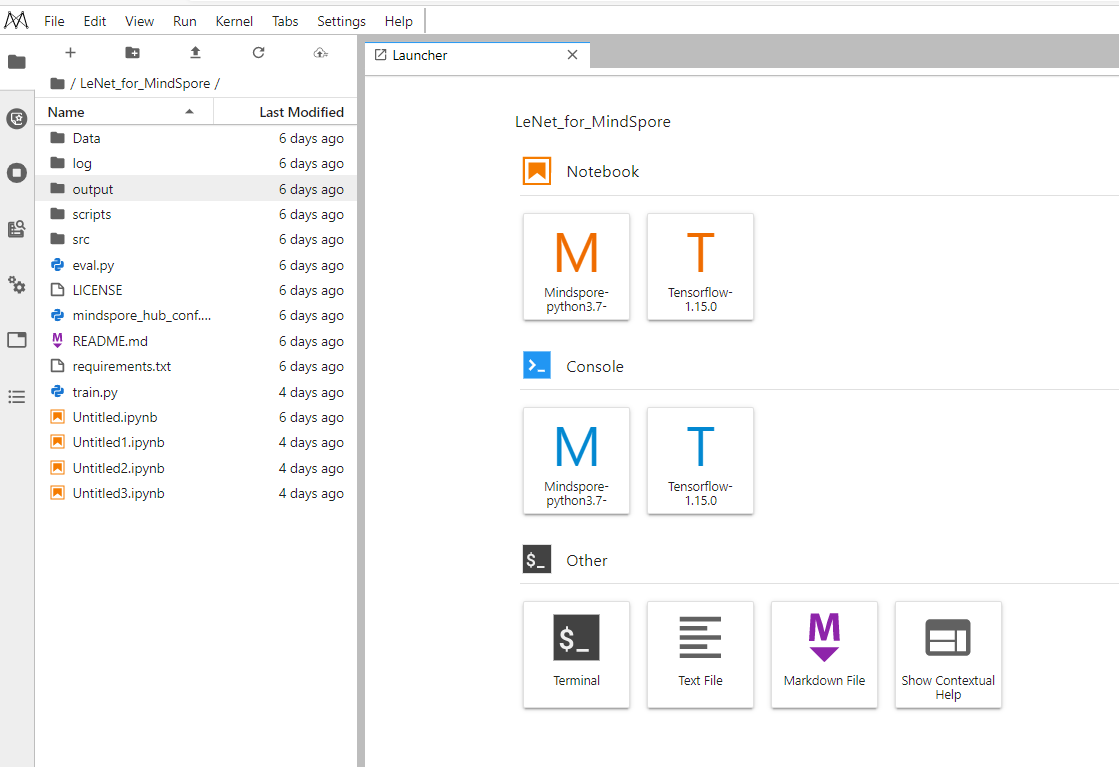The width and height of the screenshot is (1119, 767).
Task: Open the File menu
Action: (54, 21)
